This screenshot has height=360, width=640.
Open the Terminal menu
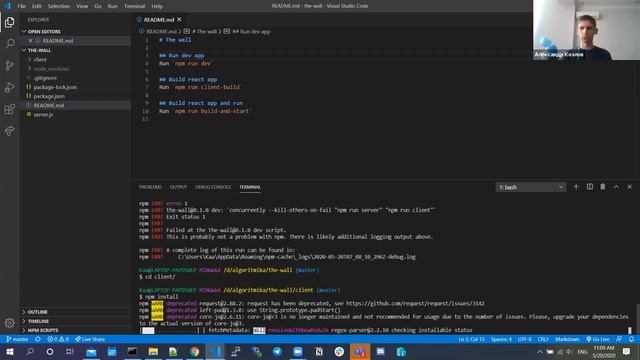[x=134, y=6]
